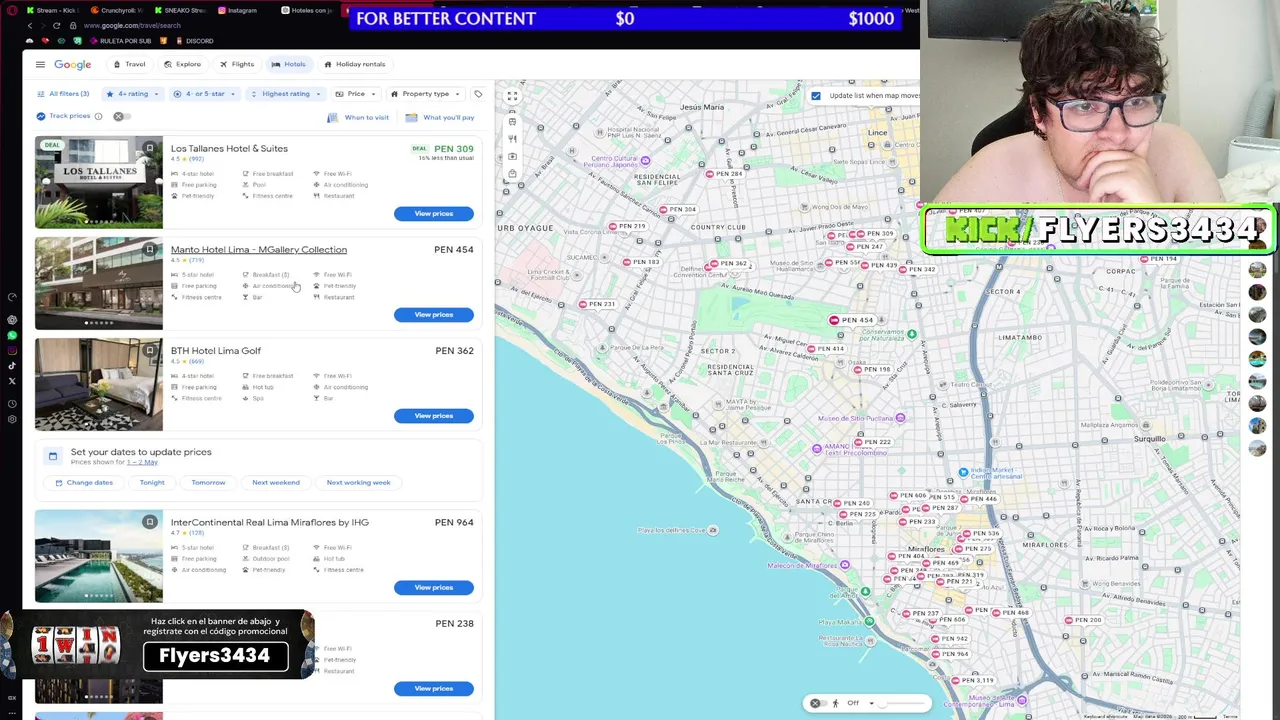Save BTH Hotel Lima Golf bookmark icon

(149, 350)
